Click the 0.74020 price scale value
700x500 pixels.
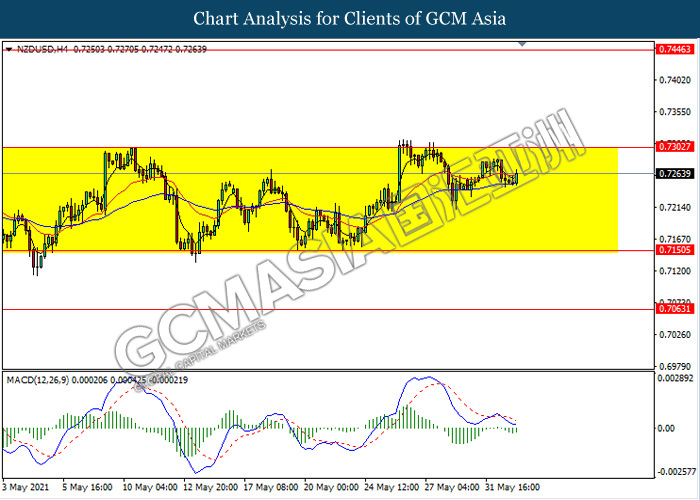tap(675, 80)
